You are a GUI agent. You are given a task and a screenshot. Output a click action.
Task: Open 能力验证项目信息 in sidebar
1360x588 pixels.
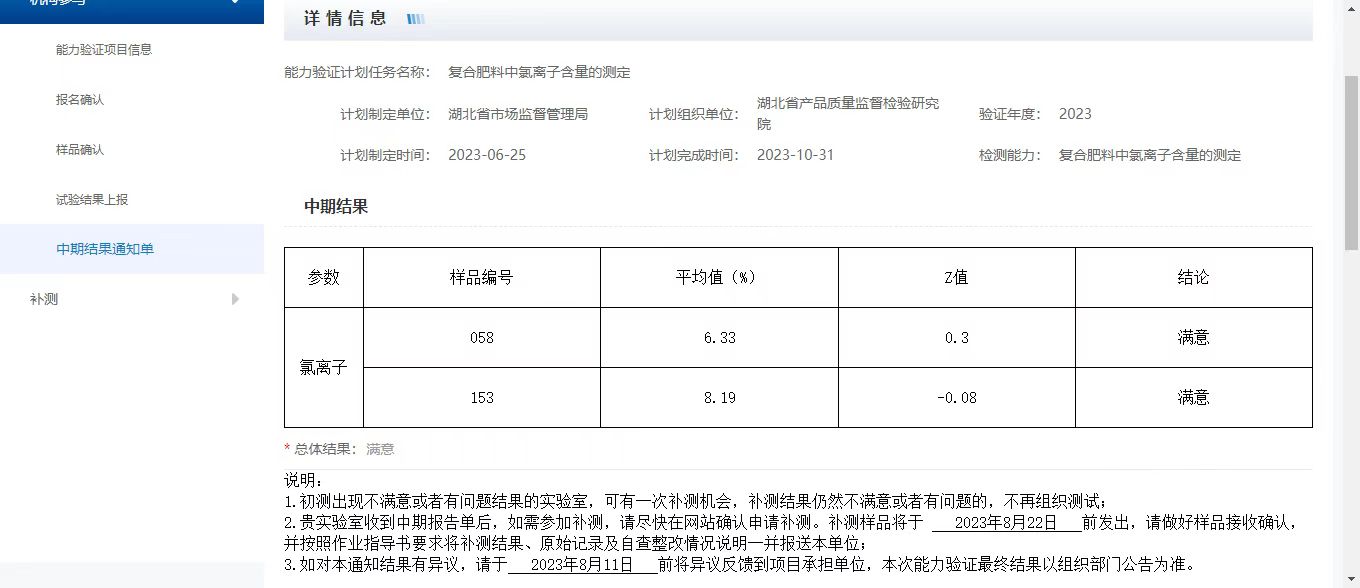(x=104, y=49)
